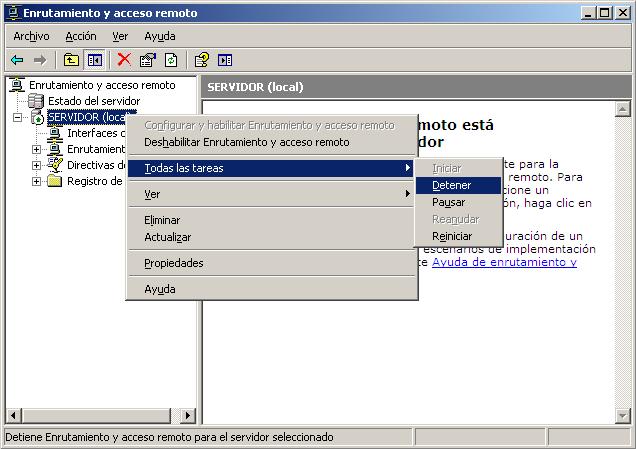Click the Back arrow toolbar icon
636x449 pixels.
click(17, 60)
